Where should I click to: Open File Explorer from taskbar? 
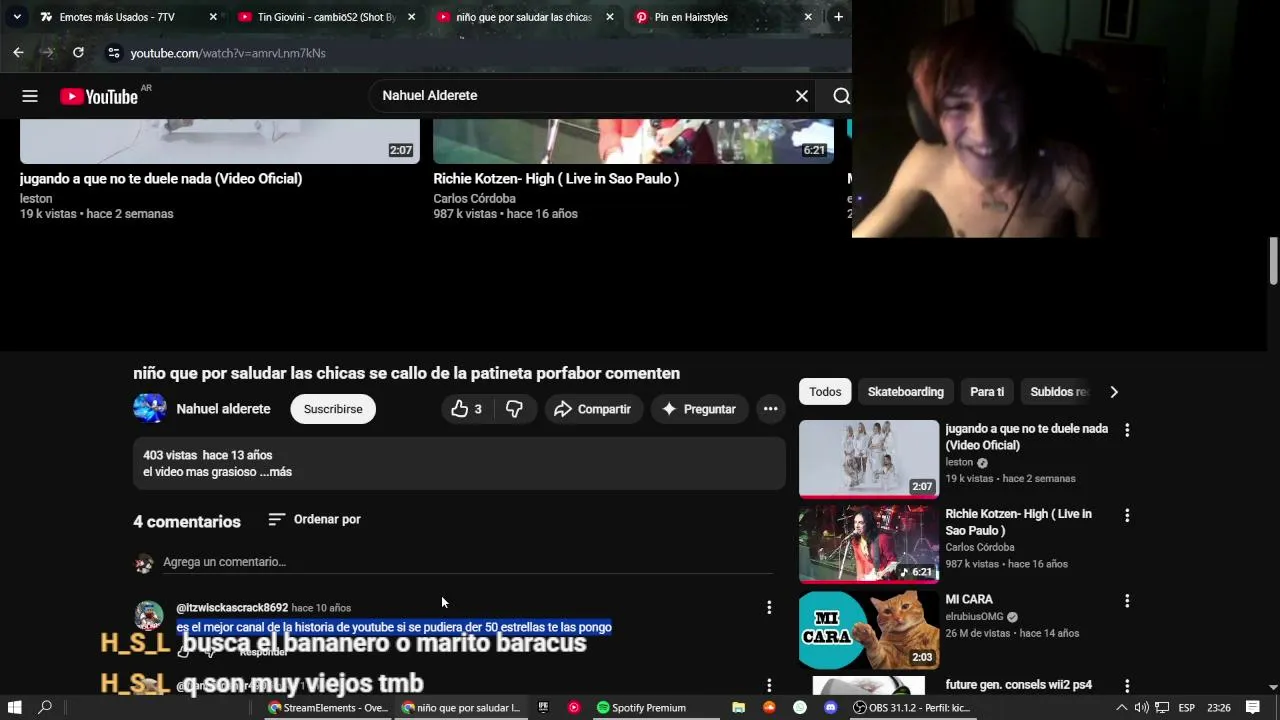pos(738,708)
